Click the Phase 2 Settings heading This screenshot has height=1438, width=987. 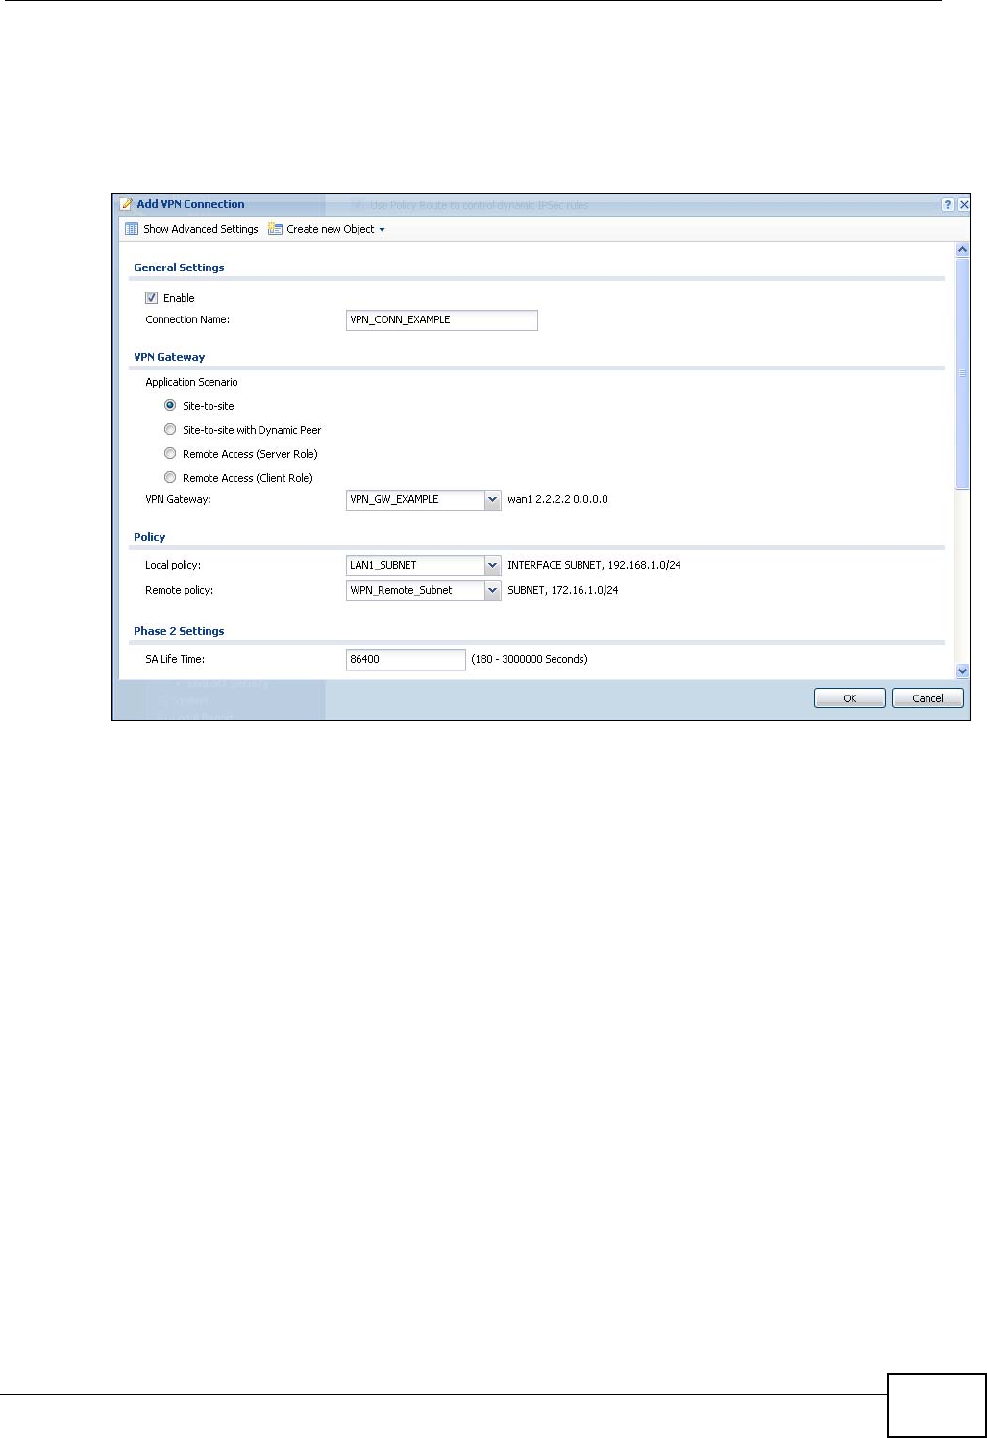(179, 631)
